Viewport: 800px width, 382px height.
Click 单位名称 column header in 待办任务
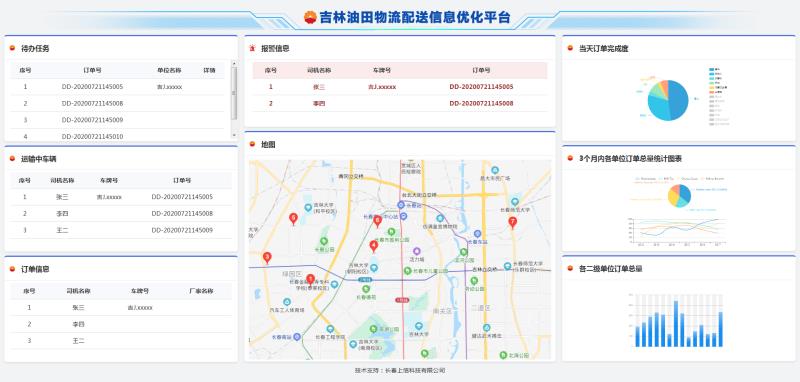[x=169, y=70]
